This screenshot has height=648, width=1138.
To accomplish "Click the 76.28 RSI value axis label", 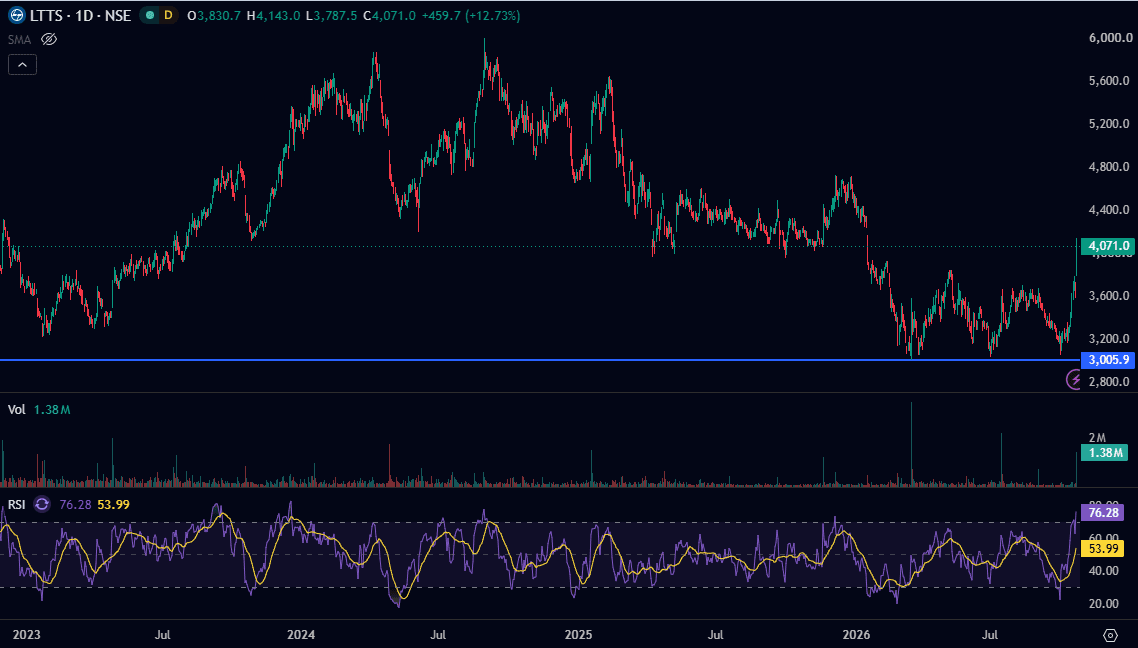I will point(1103,512).
